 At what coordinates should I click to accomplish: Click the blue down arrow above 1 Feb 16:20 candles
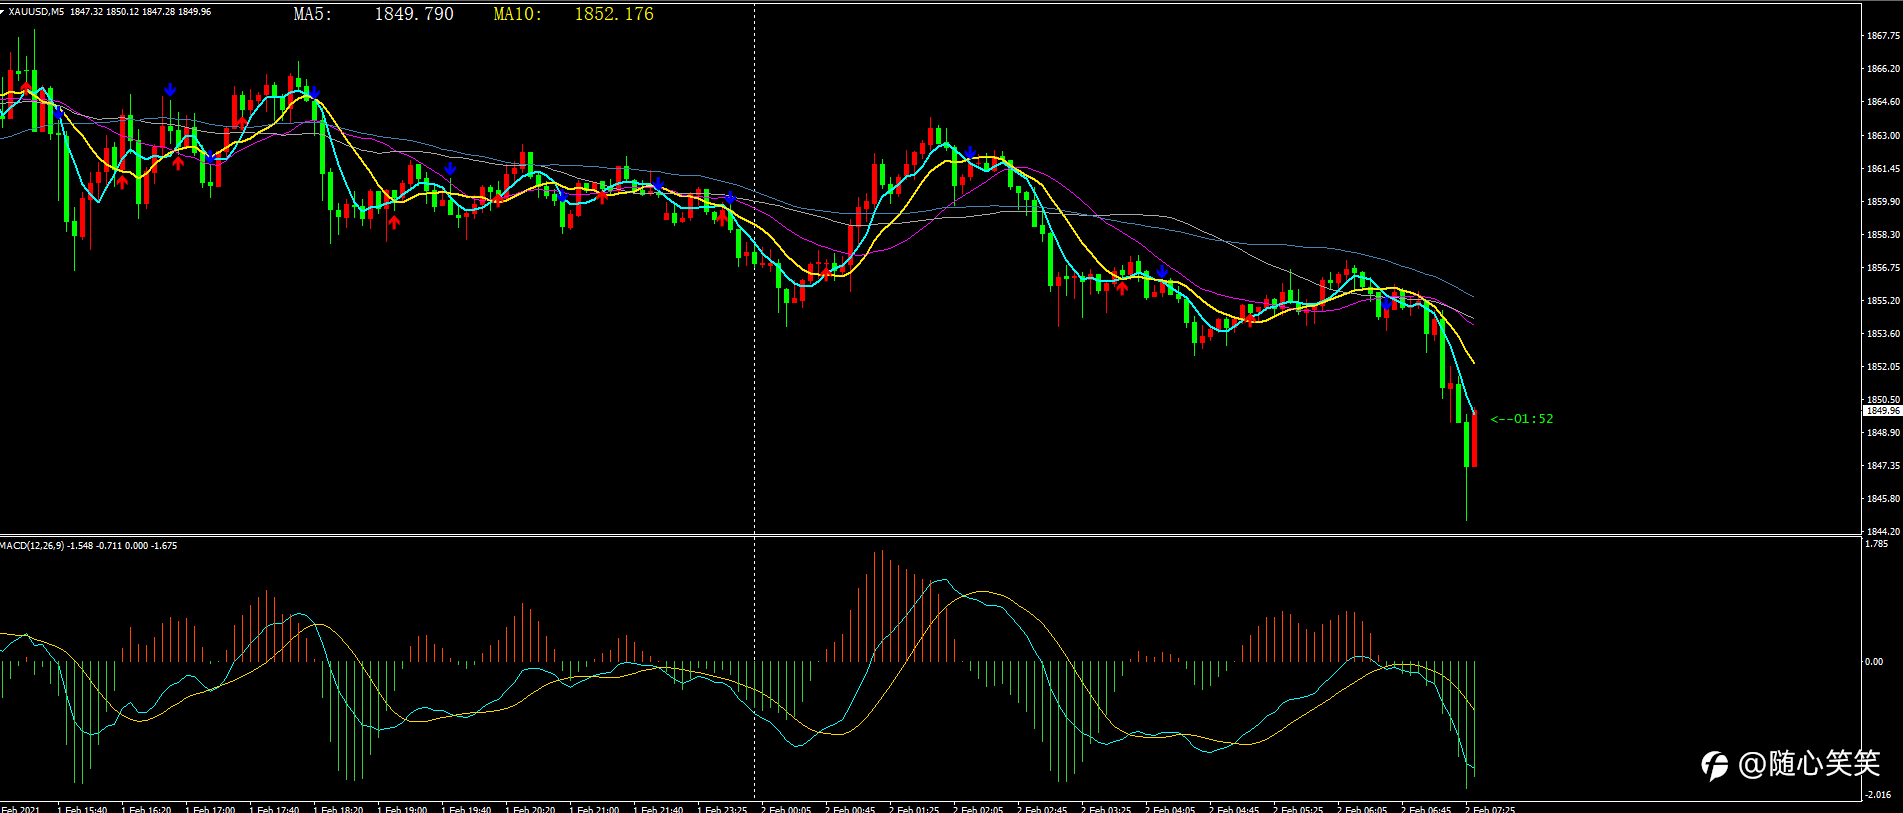pos(170,90)
